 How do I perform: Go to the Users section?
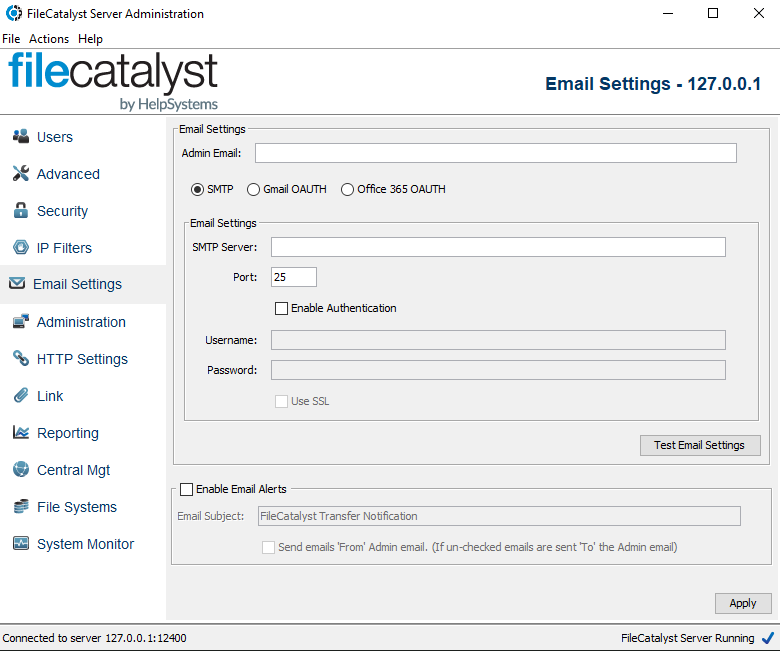[55, 137]
